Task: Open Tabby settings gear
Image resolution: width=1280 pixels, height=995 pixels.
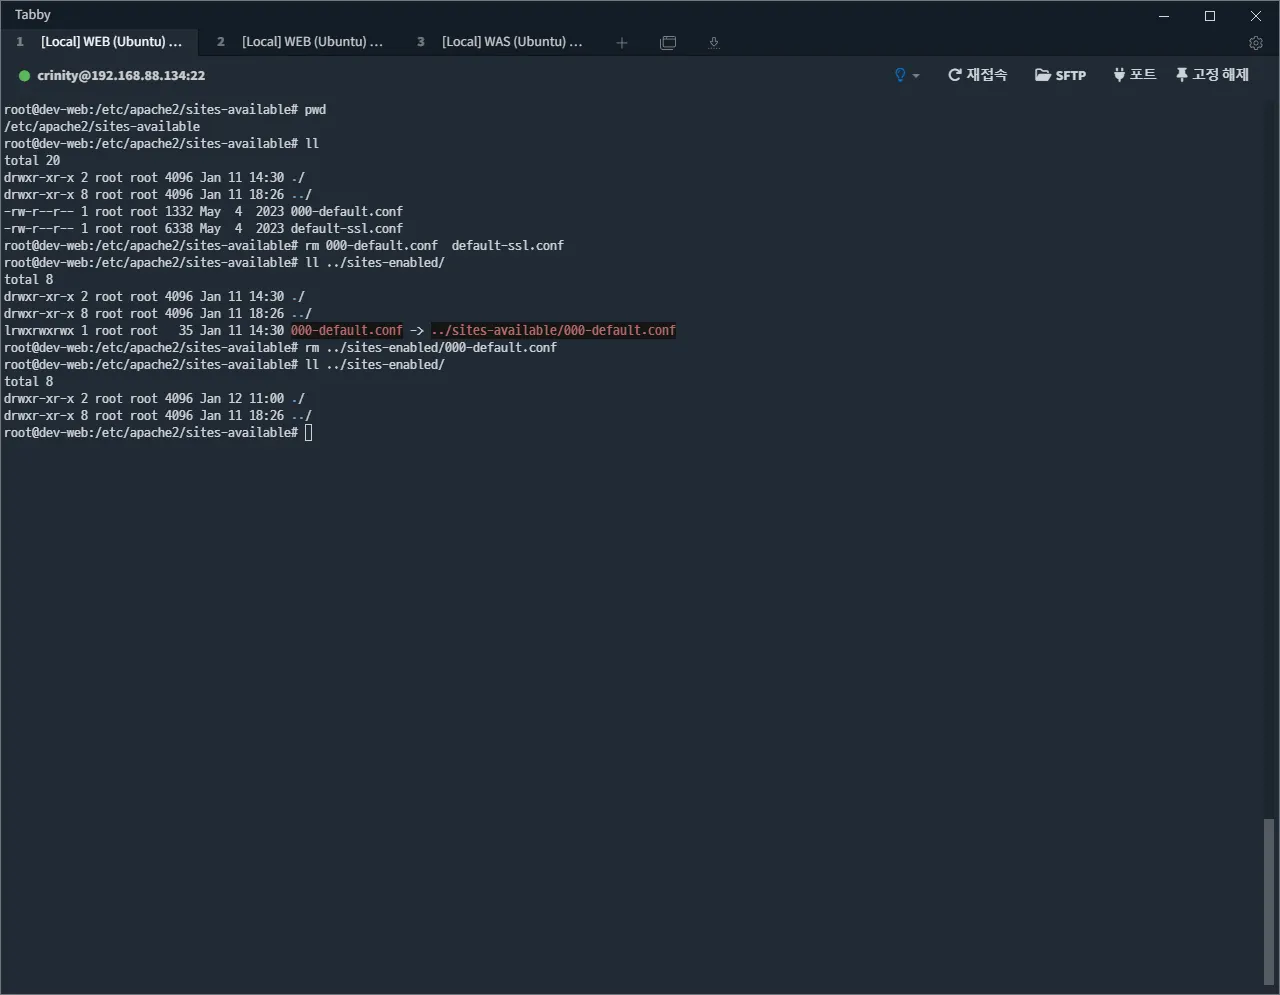Action: point(1256,43)
